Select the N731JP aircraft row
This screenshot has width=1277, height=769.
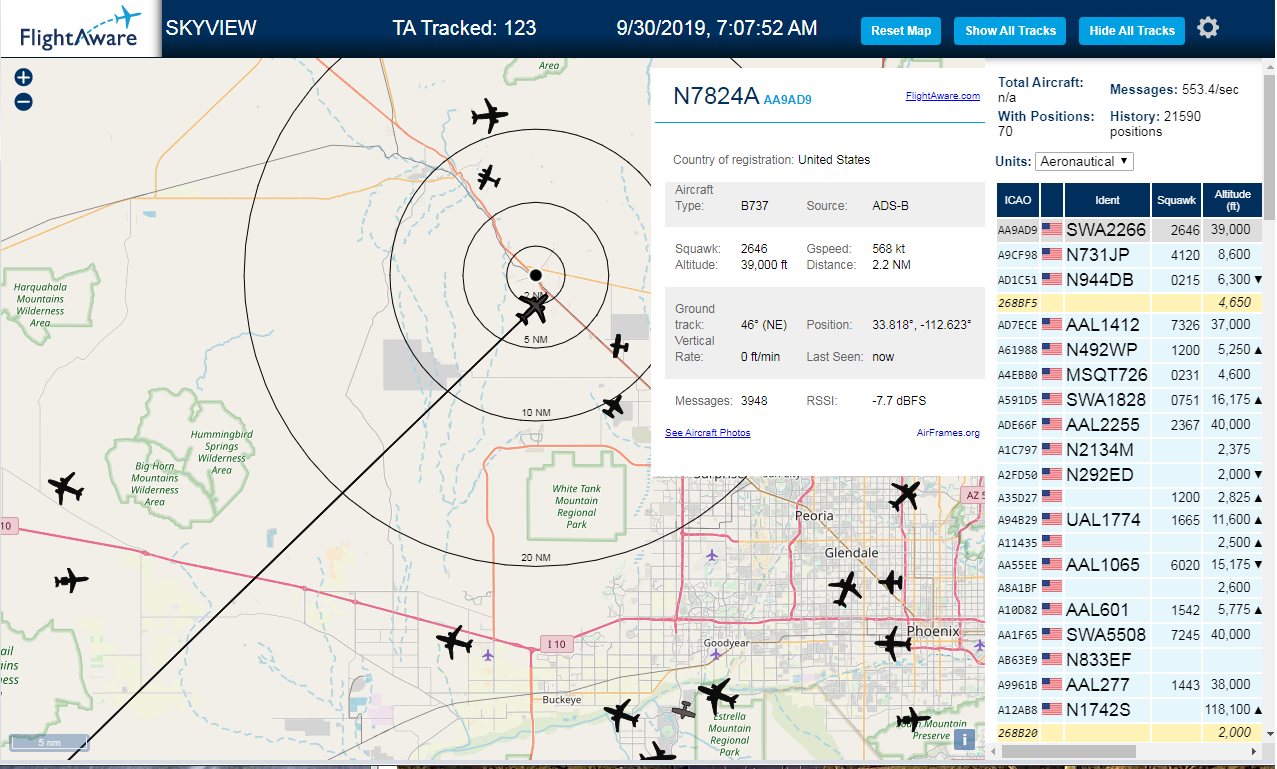(1129, 255)
